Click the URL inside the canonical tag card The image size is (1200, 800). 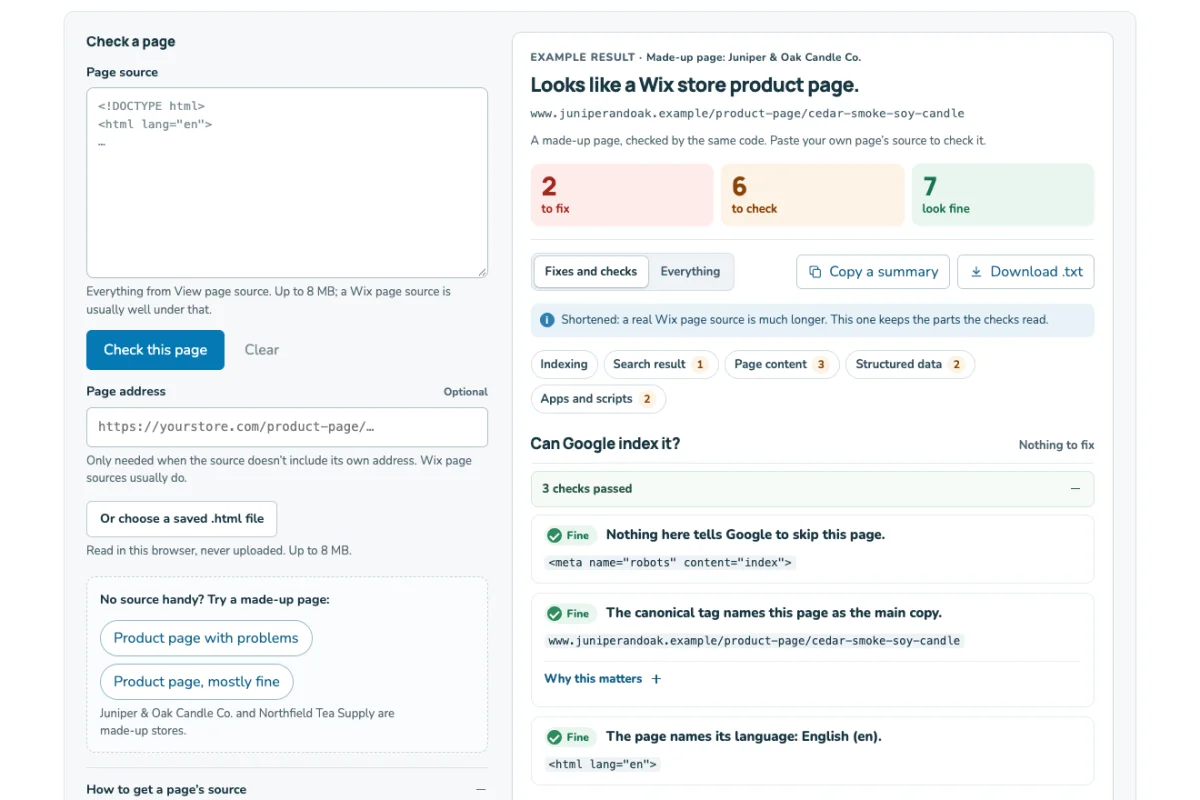click(x=754, y=641)
